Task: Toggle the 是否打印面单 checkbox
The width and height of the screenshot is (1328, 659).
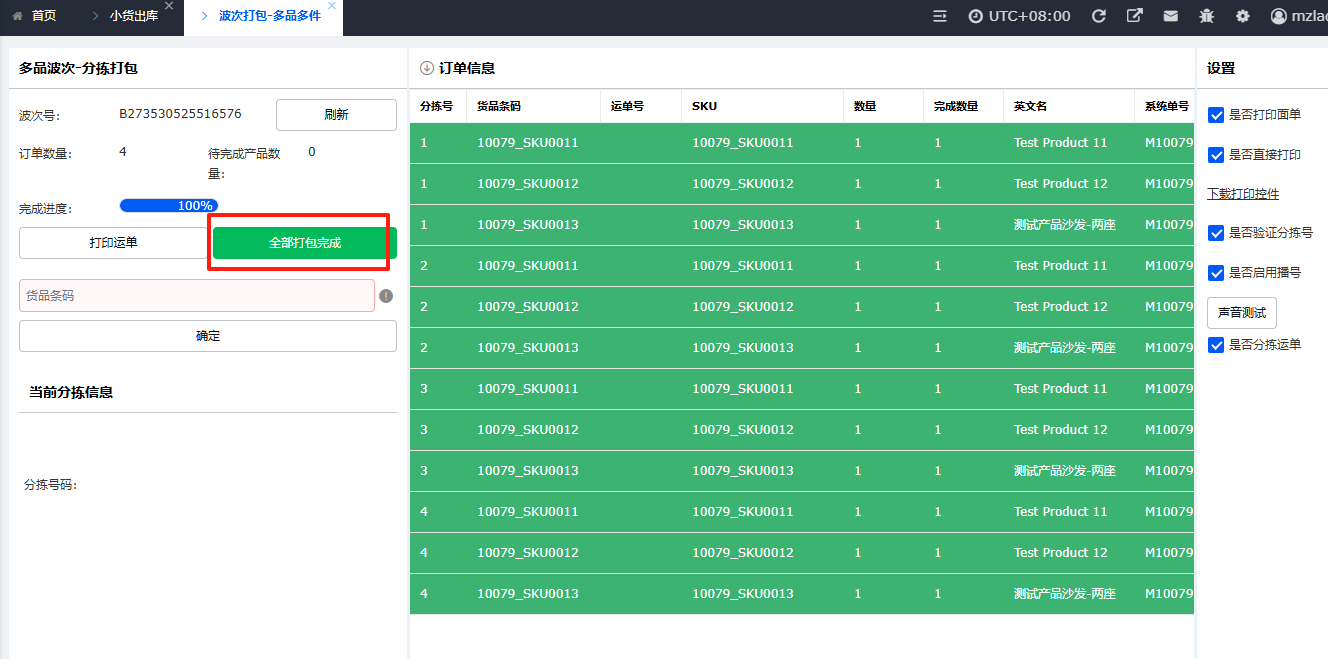Action: click(1216, 115)
